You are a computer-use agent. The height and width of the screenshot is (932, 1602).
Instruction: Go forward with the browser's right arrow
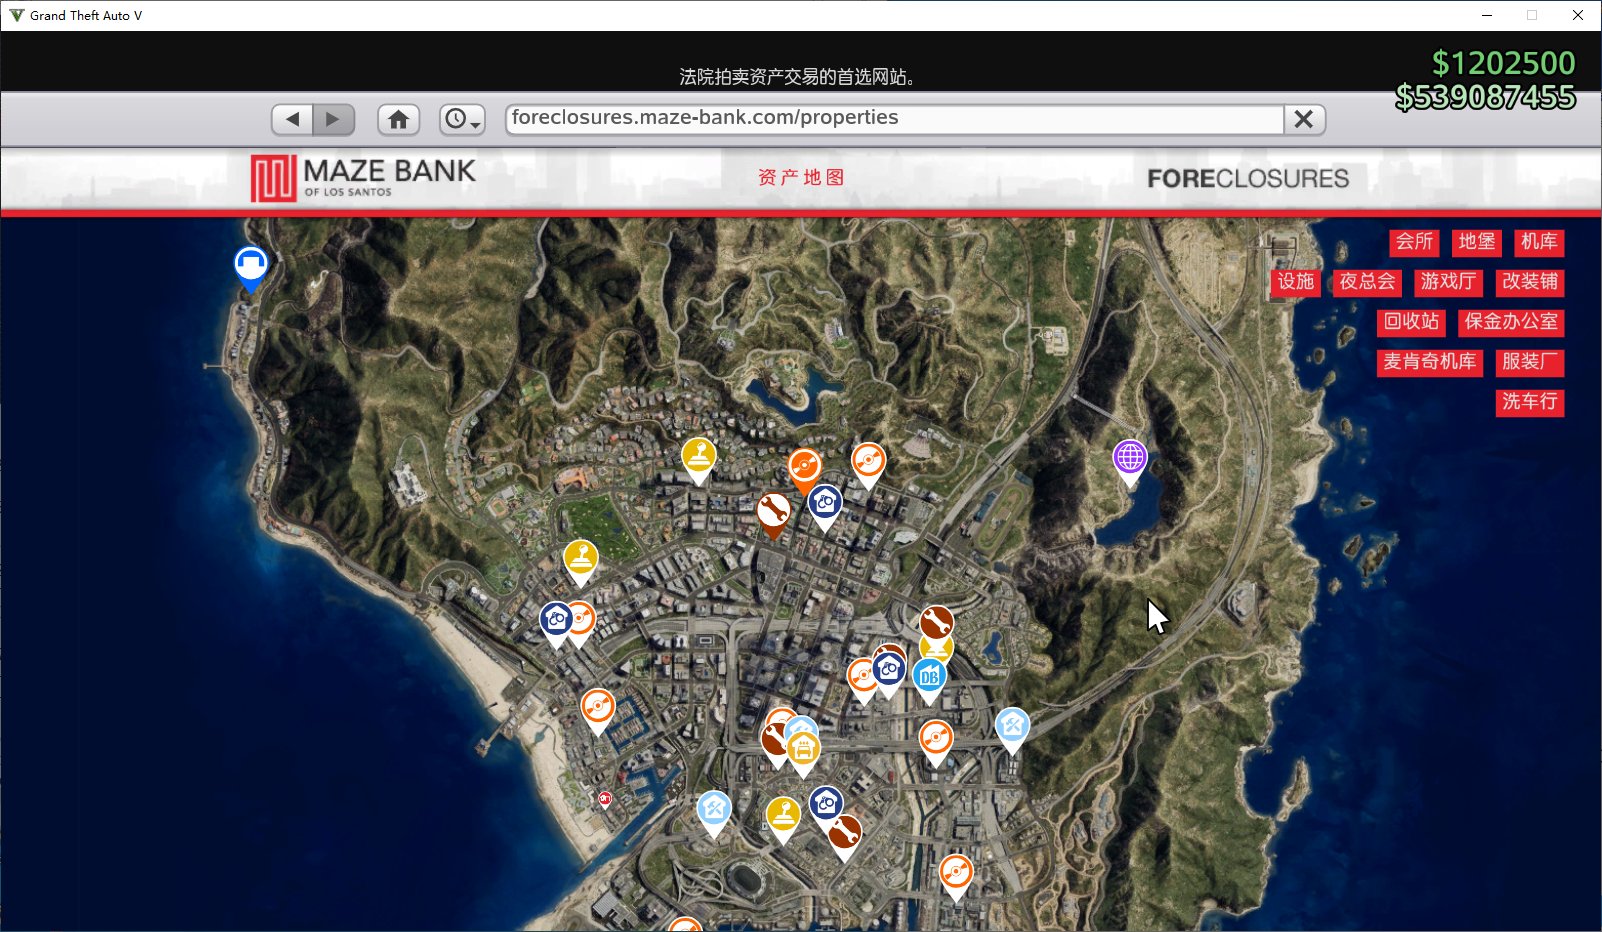(334, 119)
